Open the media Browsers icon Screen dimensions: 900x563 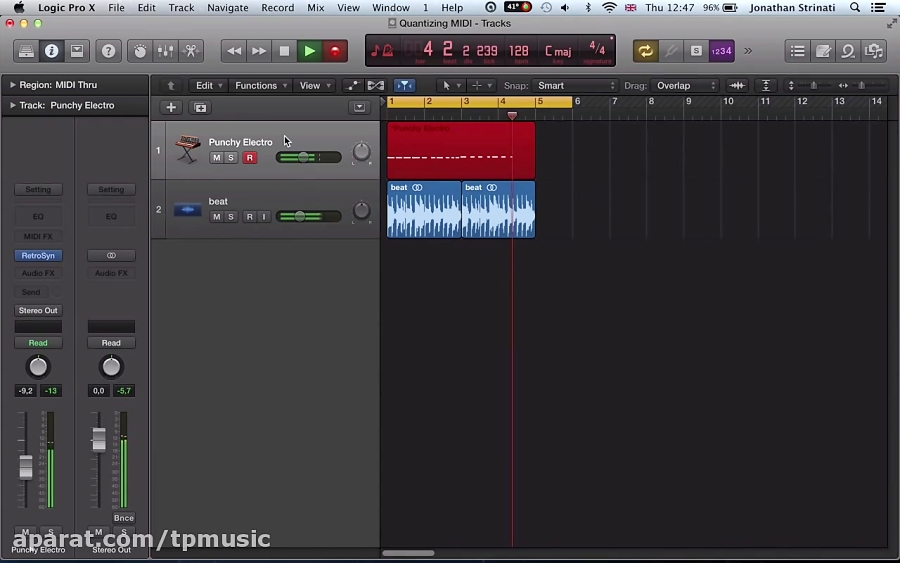[x=874, y=51]
